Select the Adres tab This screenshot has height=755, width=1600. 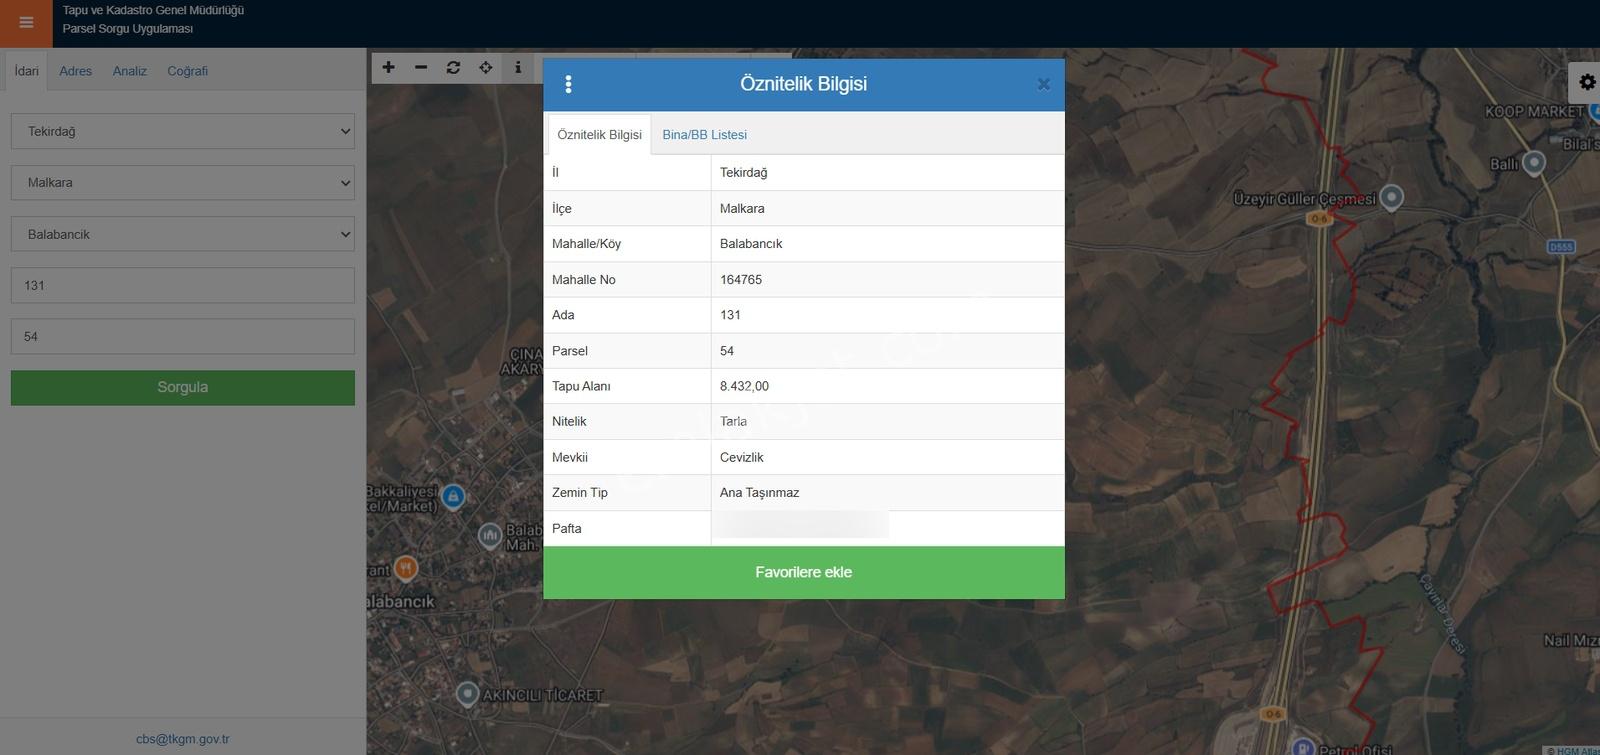click(75, 71)
